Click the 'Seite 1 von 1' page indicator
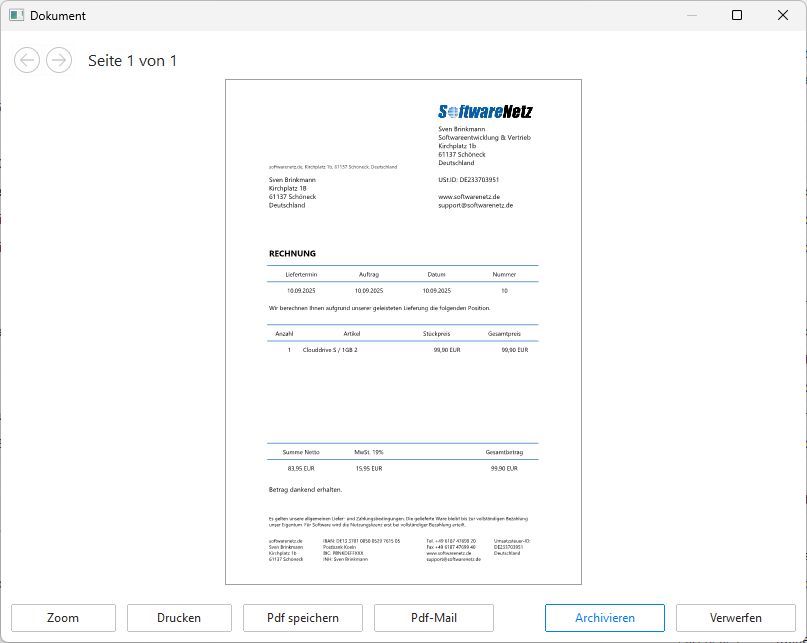 tap(132, 61)
